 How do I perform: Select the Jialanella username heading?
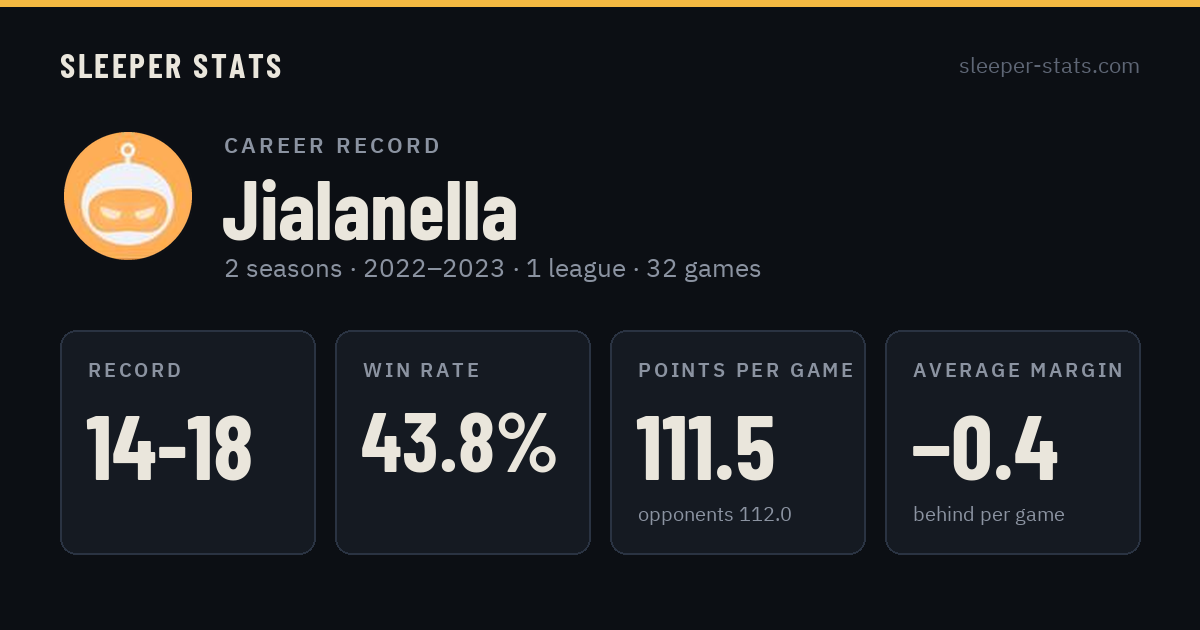[x=370, y=211]
